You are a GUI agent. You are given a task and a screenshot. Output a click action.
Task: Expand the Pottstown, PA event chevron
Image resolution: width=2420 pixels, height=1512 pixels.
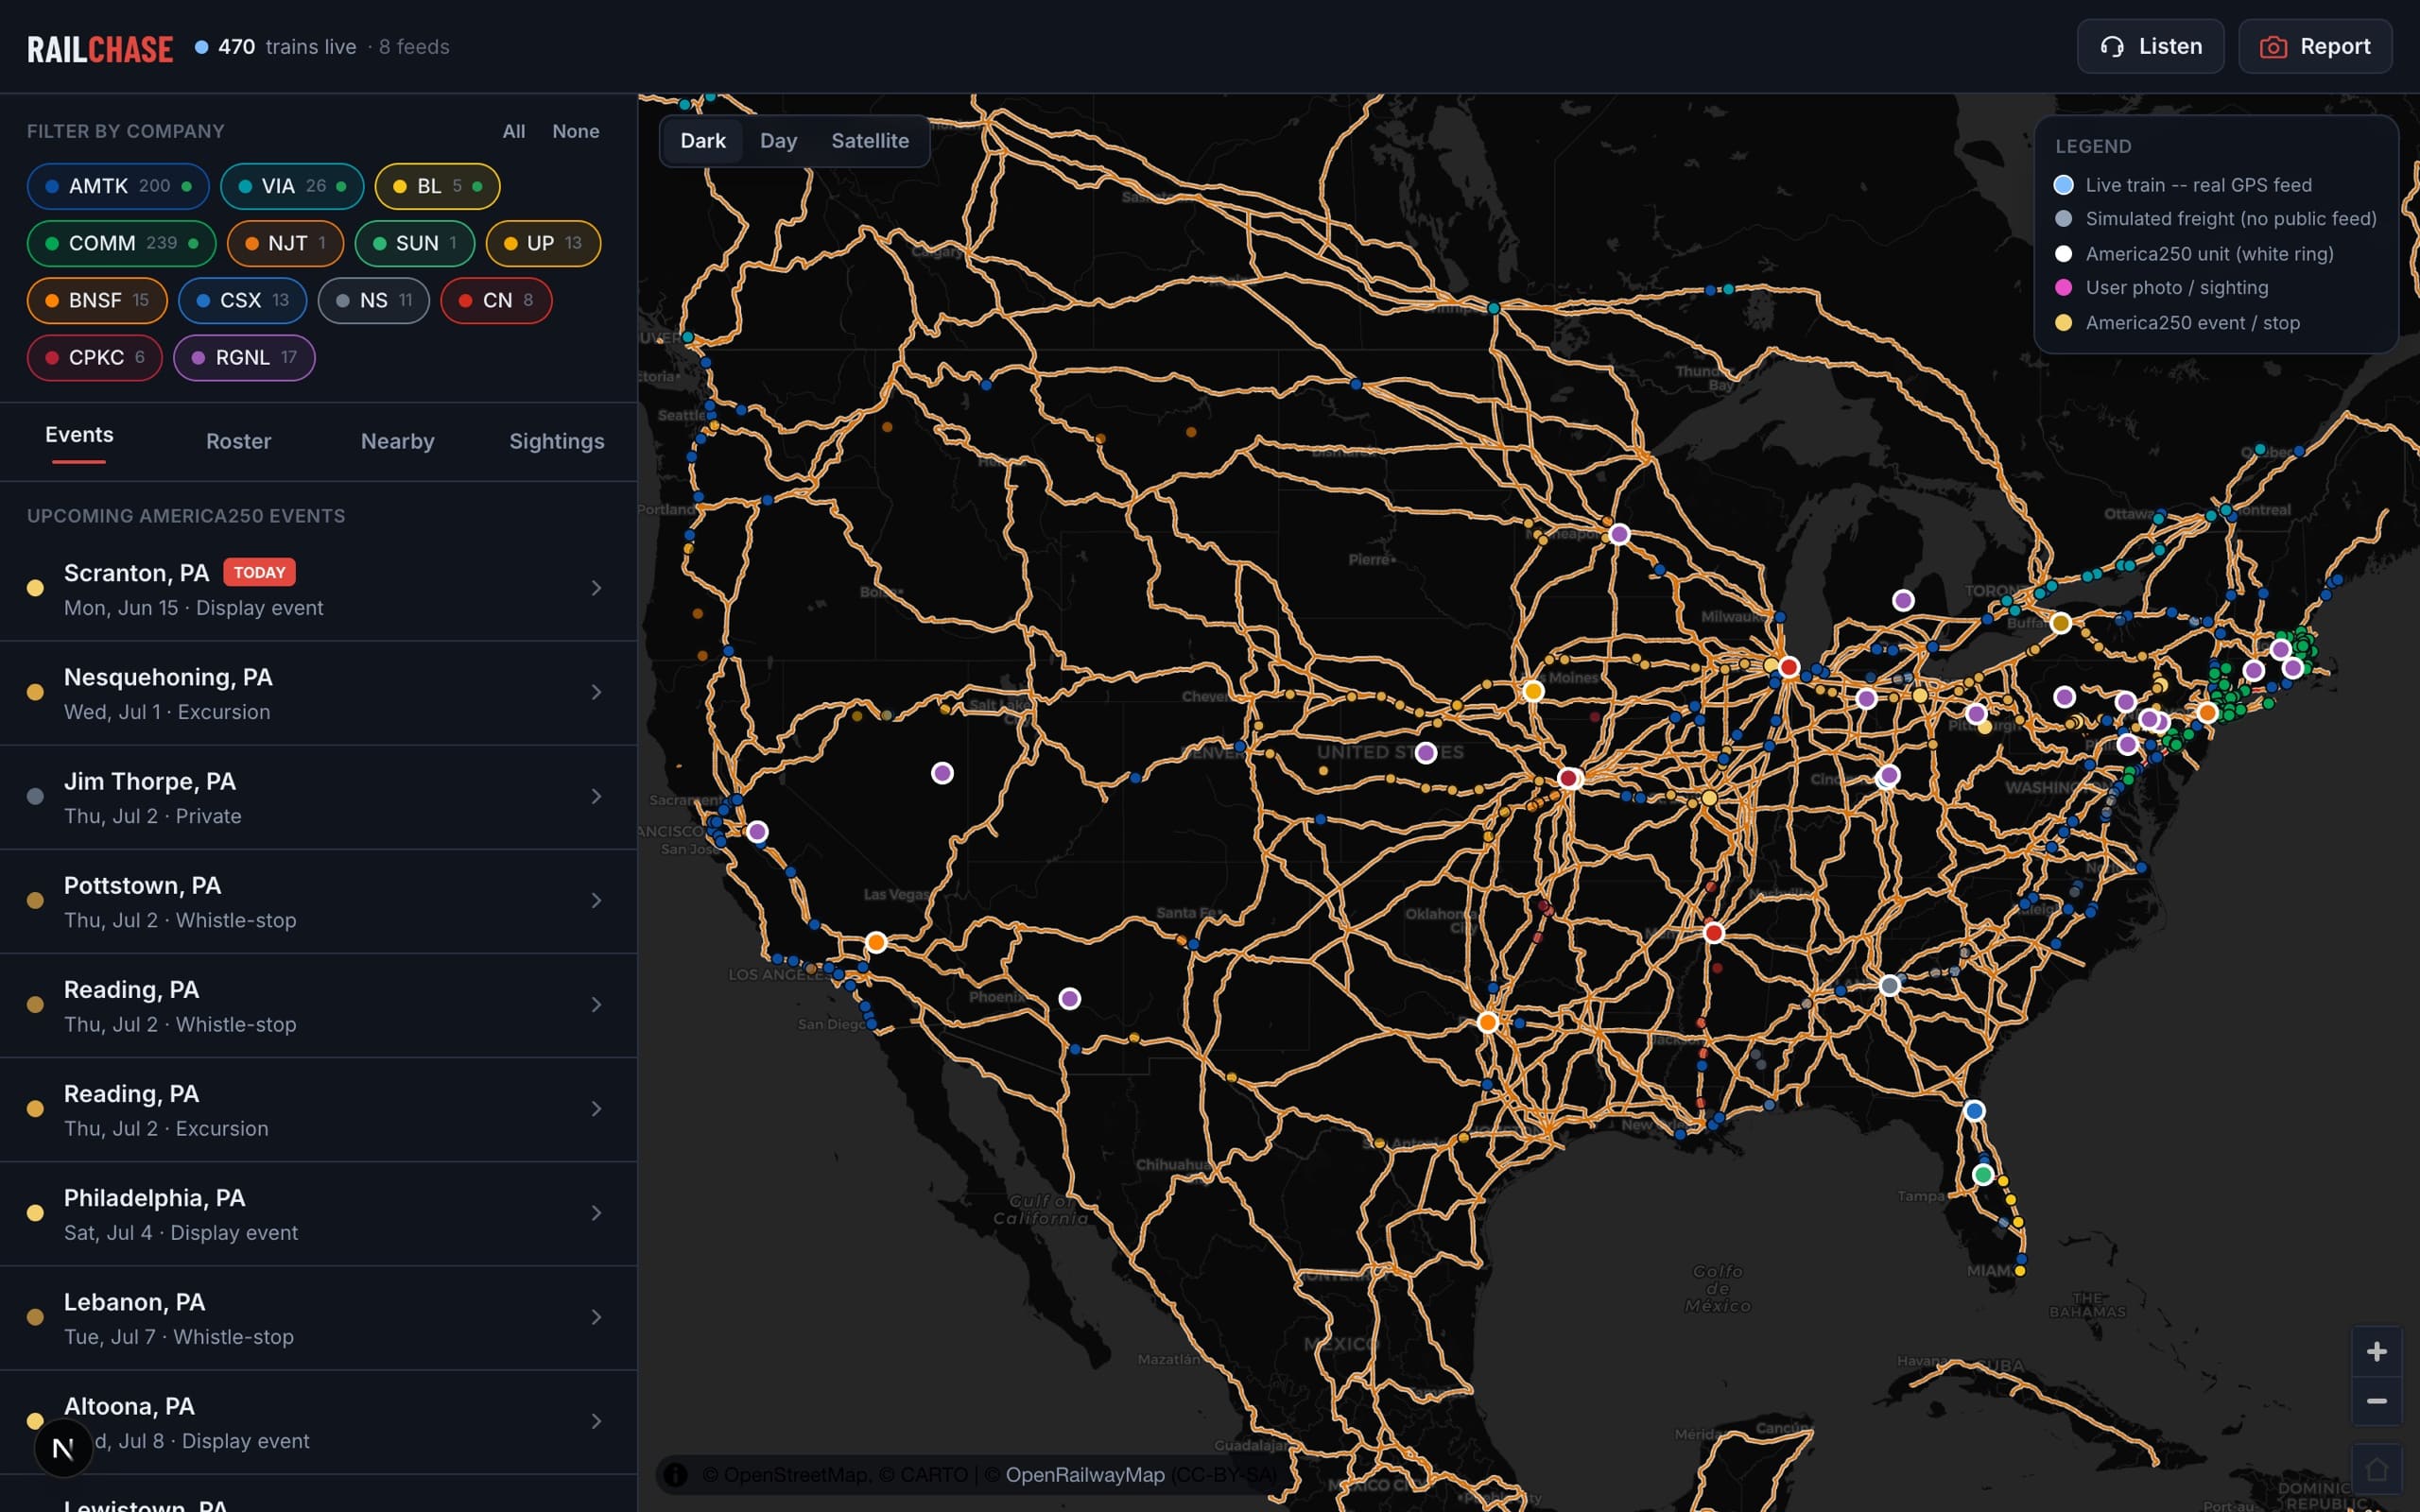click(x=596, y=900)
